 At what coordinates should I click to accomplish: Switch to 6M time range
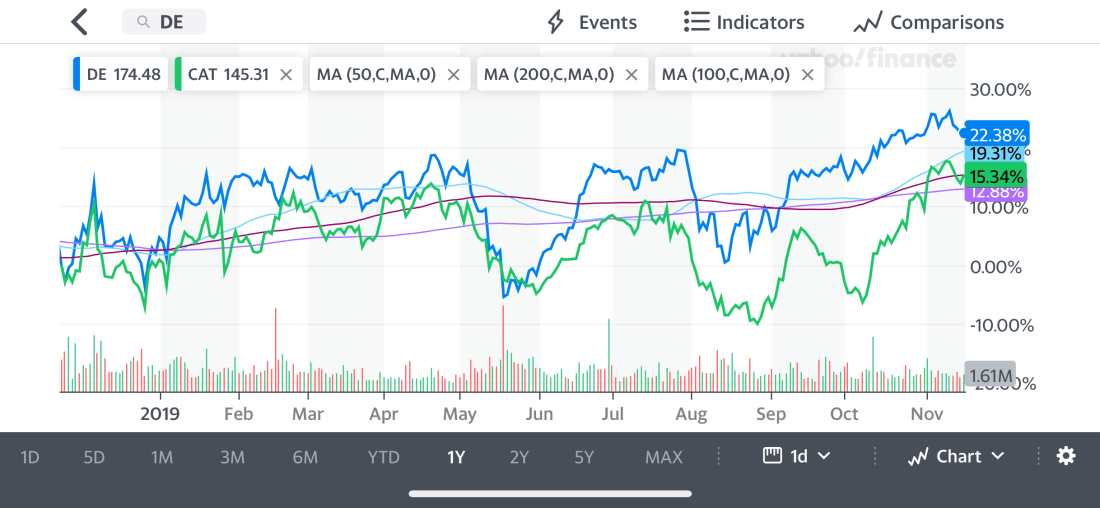(305, 457)
